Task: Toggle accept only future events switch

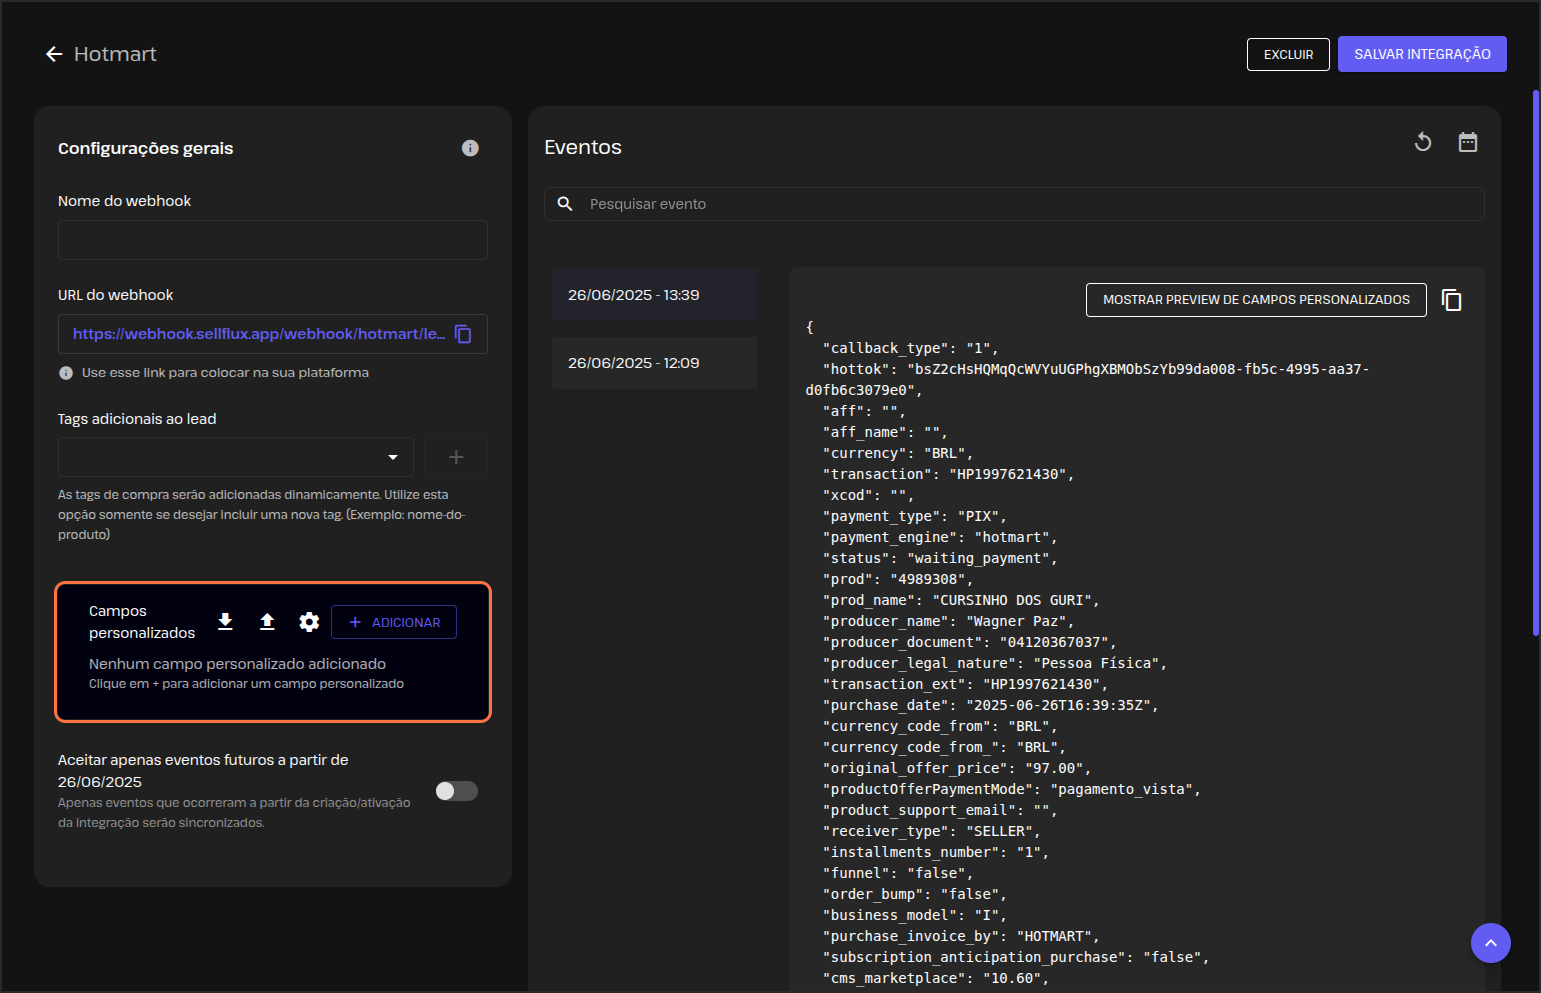Action: (x=457, y=791)
